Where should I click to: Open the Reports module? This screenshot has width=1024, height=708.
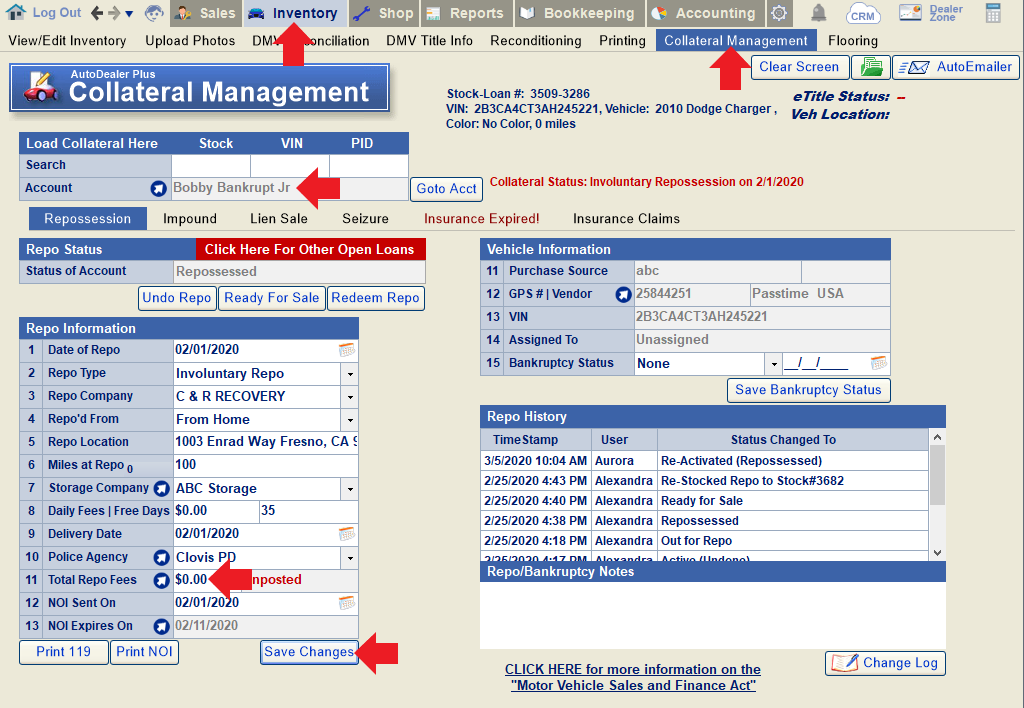[x=465, y=13]
